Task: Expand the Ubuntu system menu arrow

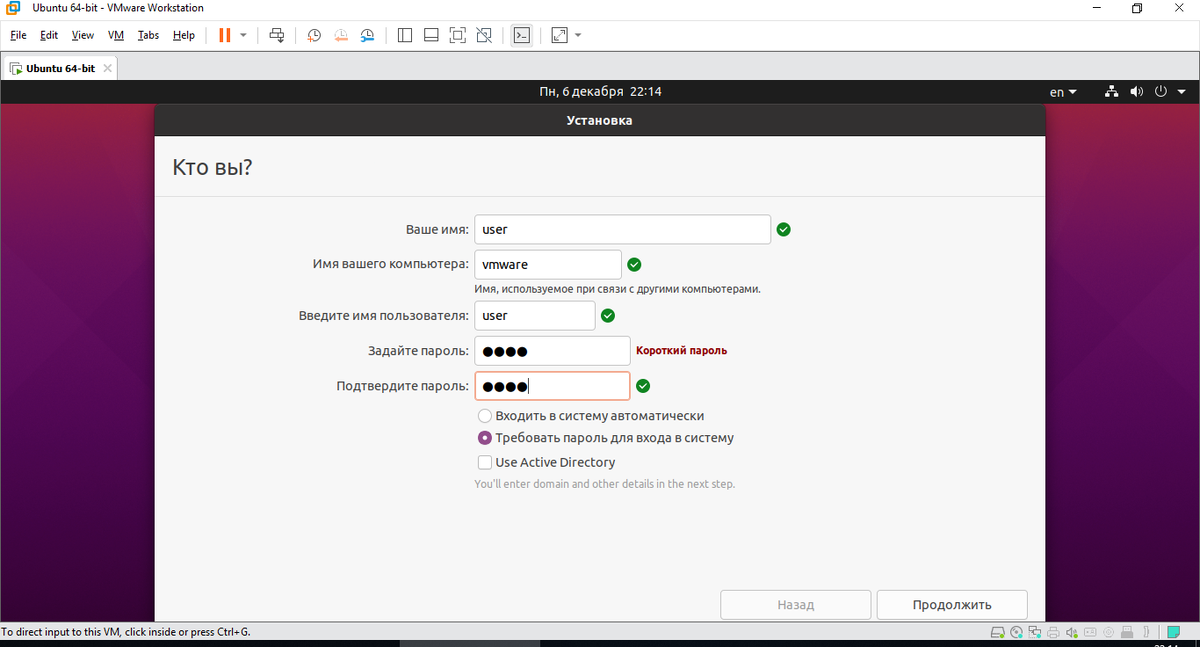Action: (1183, 92)
